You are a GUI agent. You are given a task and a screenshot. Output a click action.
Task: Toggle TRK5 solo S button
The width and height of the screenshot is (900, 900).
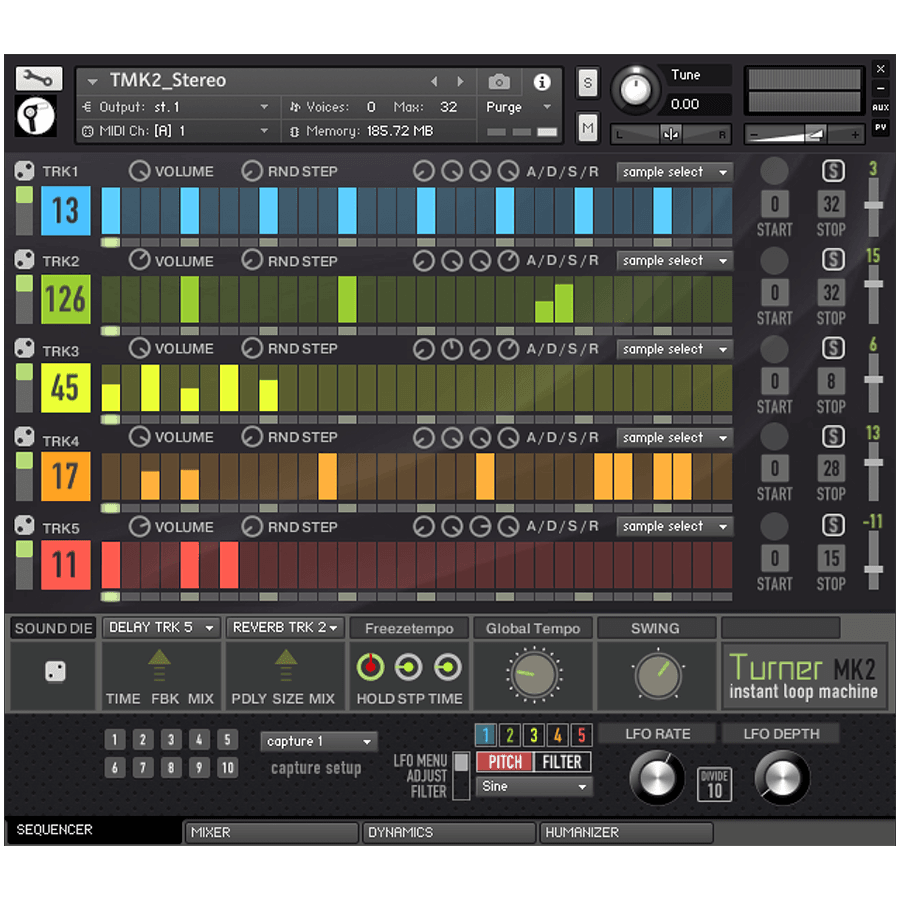(x=833, y=525)
